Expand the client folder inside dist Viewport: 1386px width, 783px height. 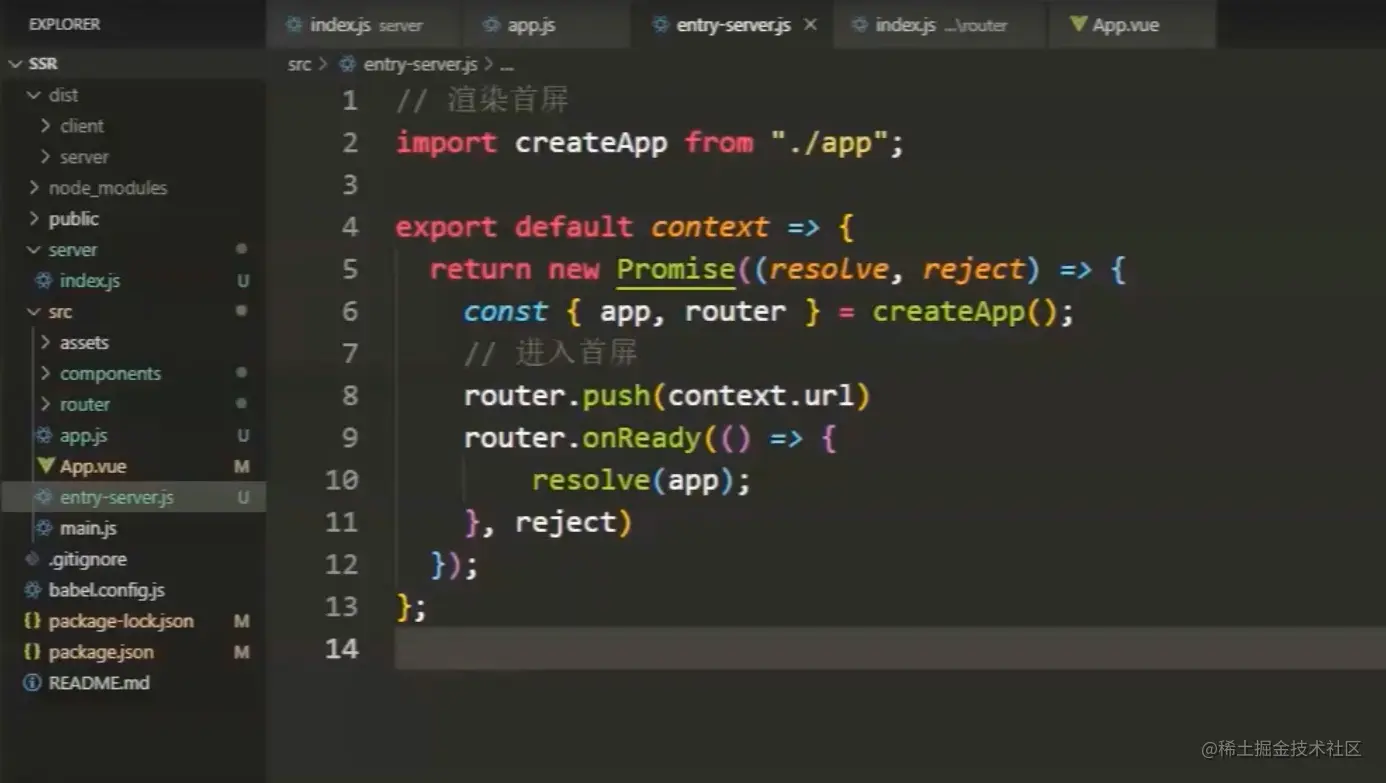point(45,126)
